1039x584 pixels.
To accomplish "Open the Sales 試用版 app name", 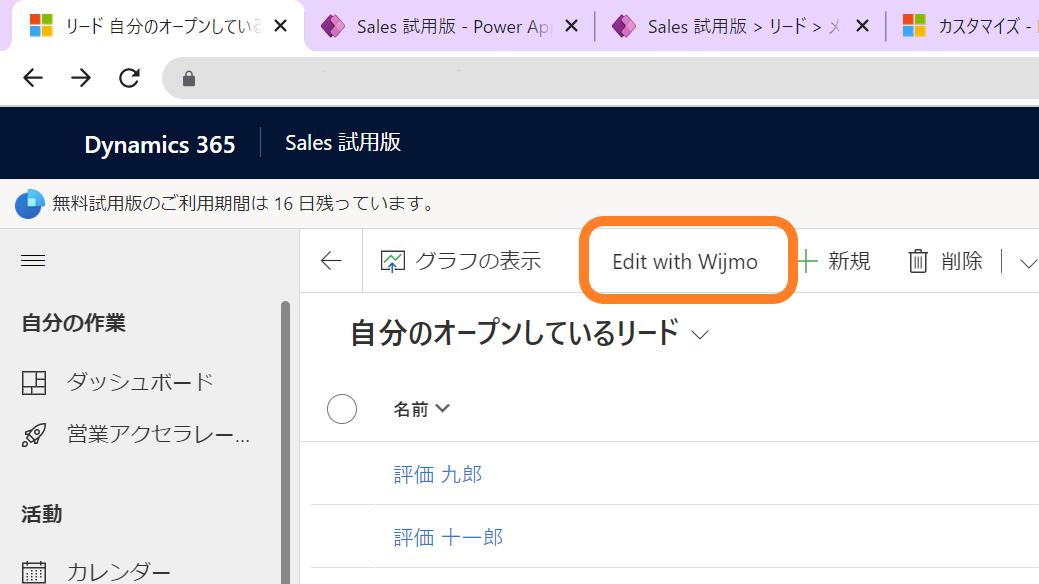I will click(x=343, y=143).
